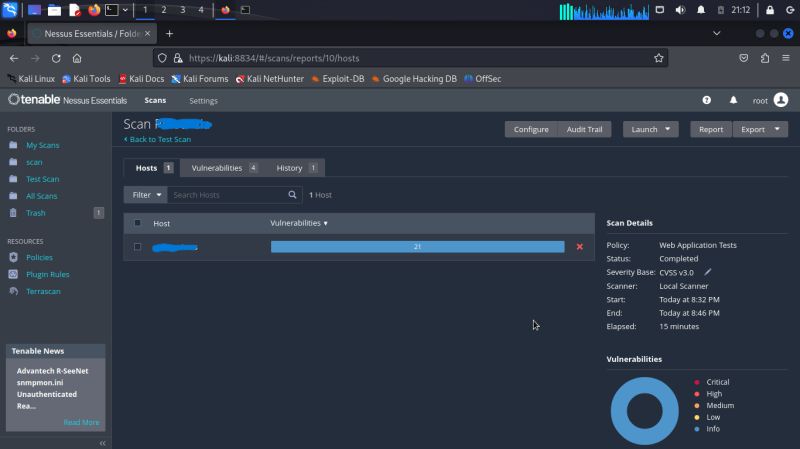
Task: Expand the Filter dropdown
Action: (145, 195)
